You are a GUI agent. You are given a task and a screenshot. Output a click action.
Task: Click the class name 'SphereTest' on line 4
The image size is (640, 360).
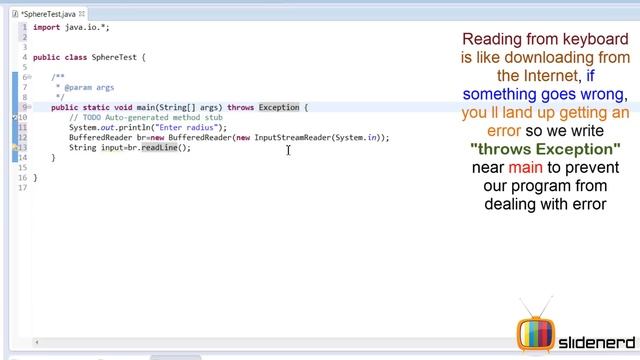tap(114, 57)
